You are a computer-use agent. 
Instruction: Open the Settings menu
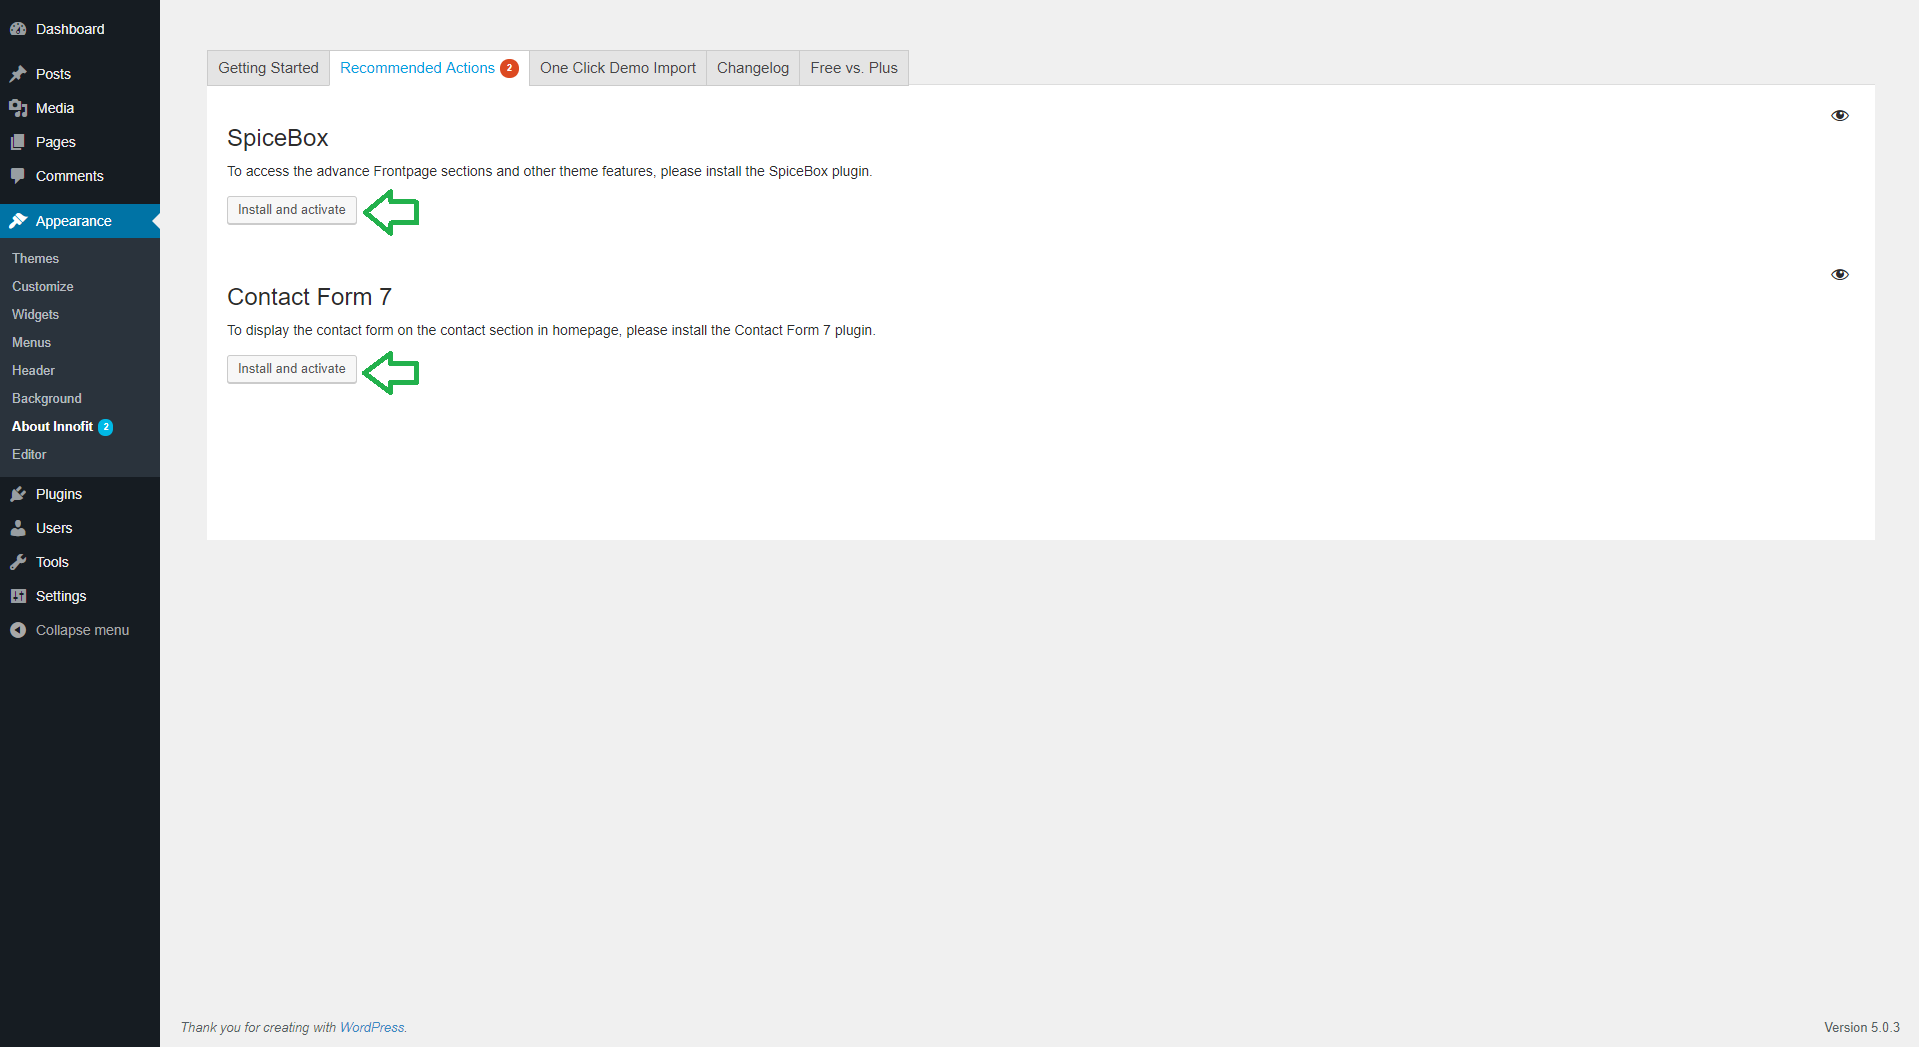80,596
